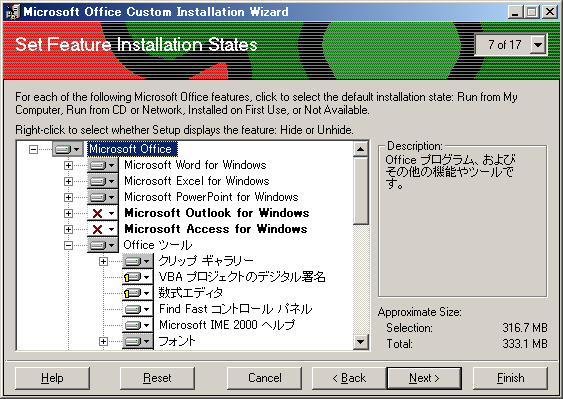Open install state icon for フォント
This screenshot has height=399, width=563.
point(138,341)
